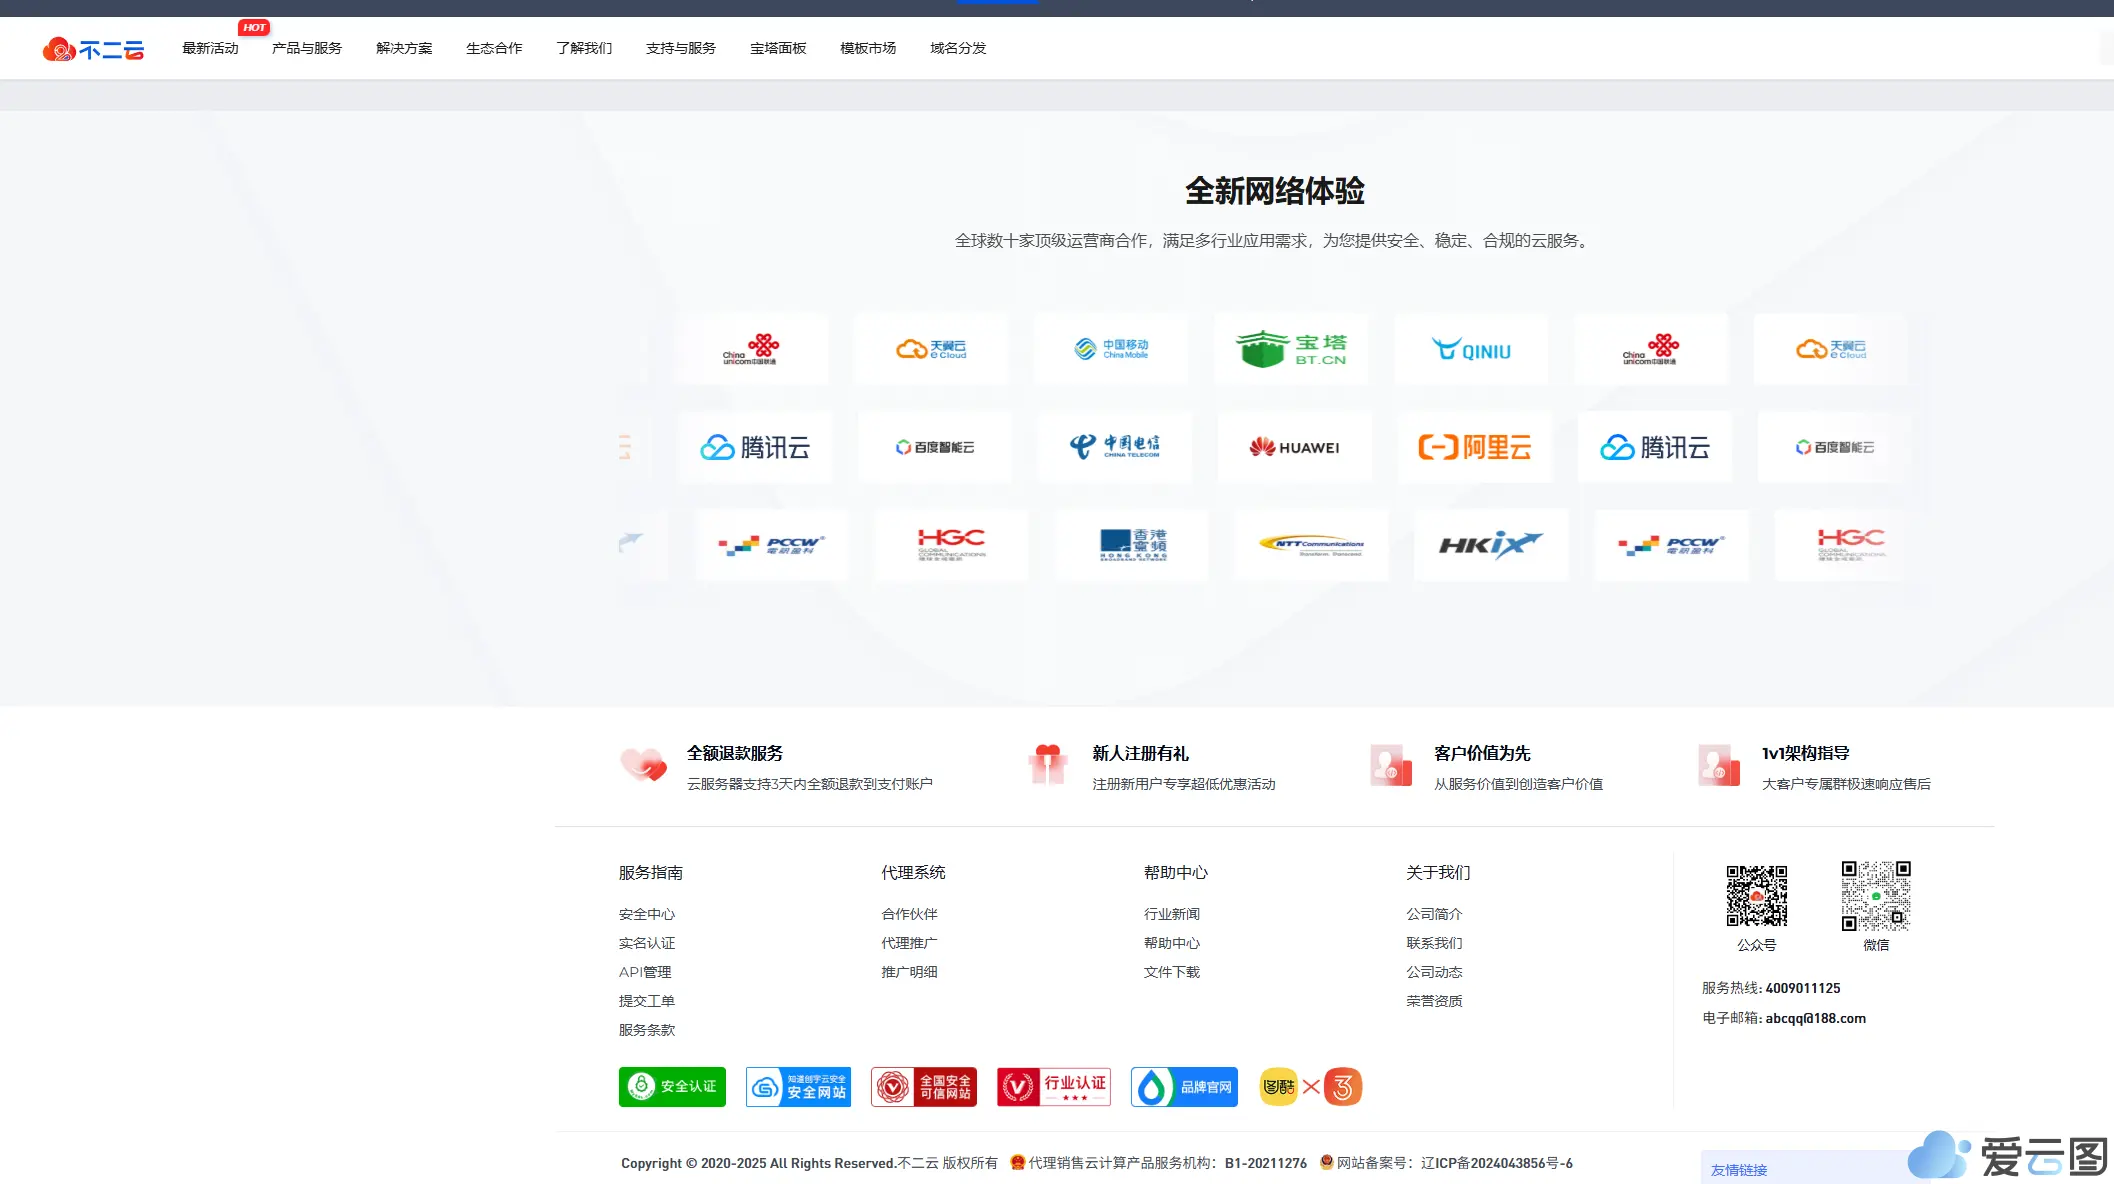Click the 宝塔 BT.CN logo
The width and height of the screenshot is (2114, 1184).
click(x=1291, y=349)
